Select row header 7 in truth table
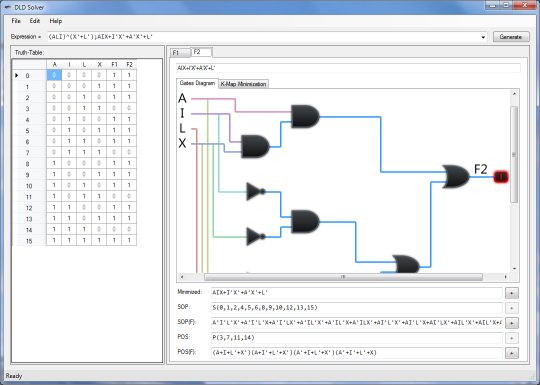This screenshot has width=540, height=385. pyautogui.click(x=29, y=153)
